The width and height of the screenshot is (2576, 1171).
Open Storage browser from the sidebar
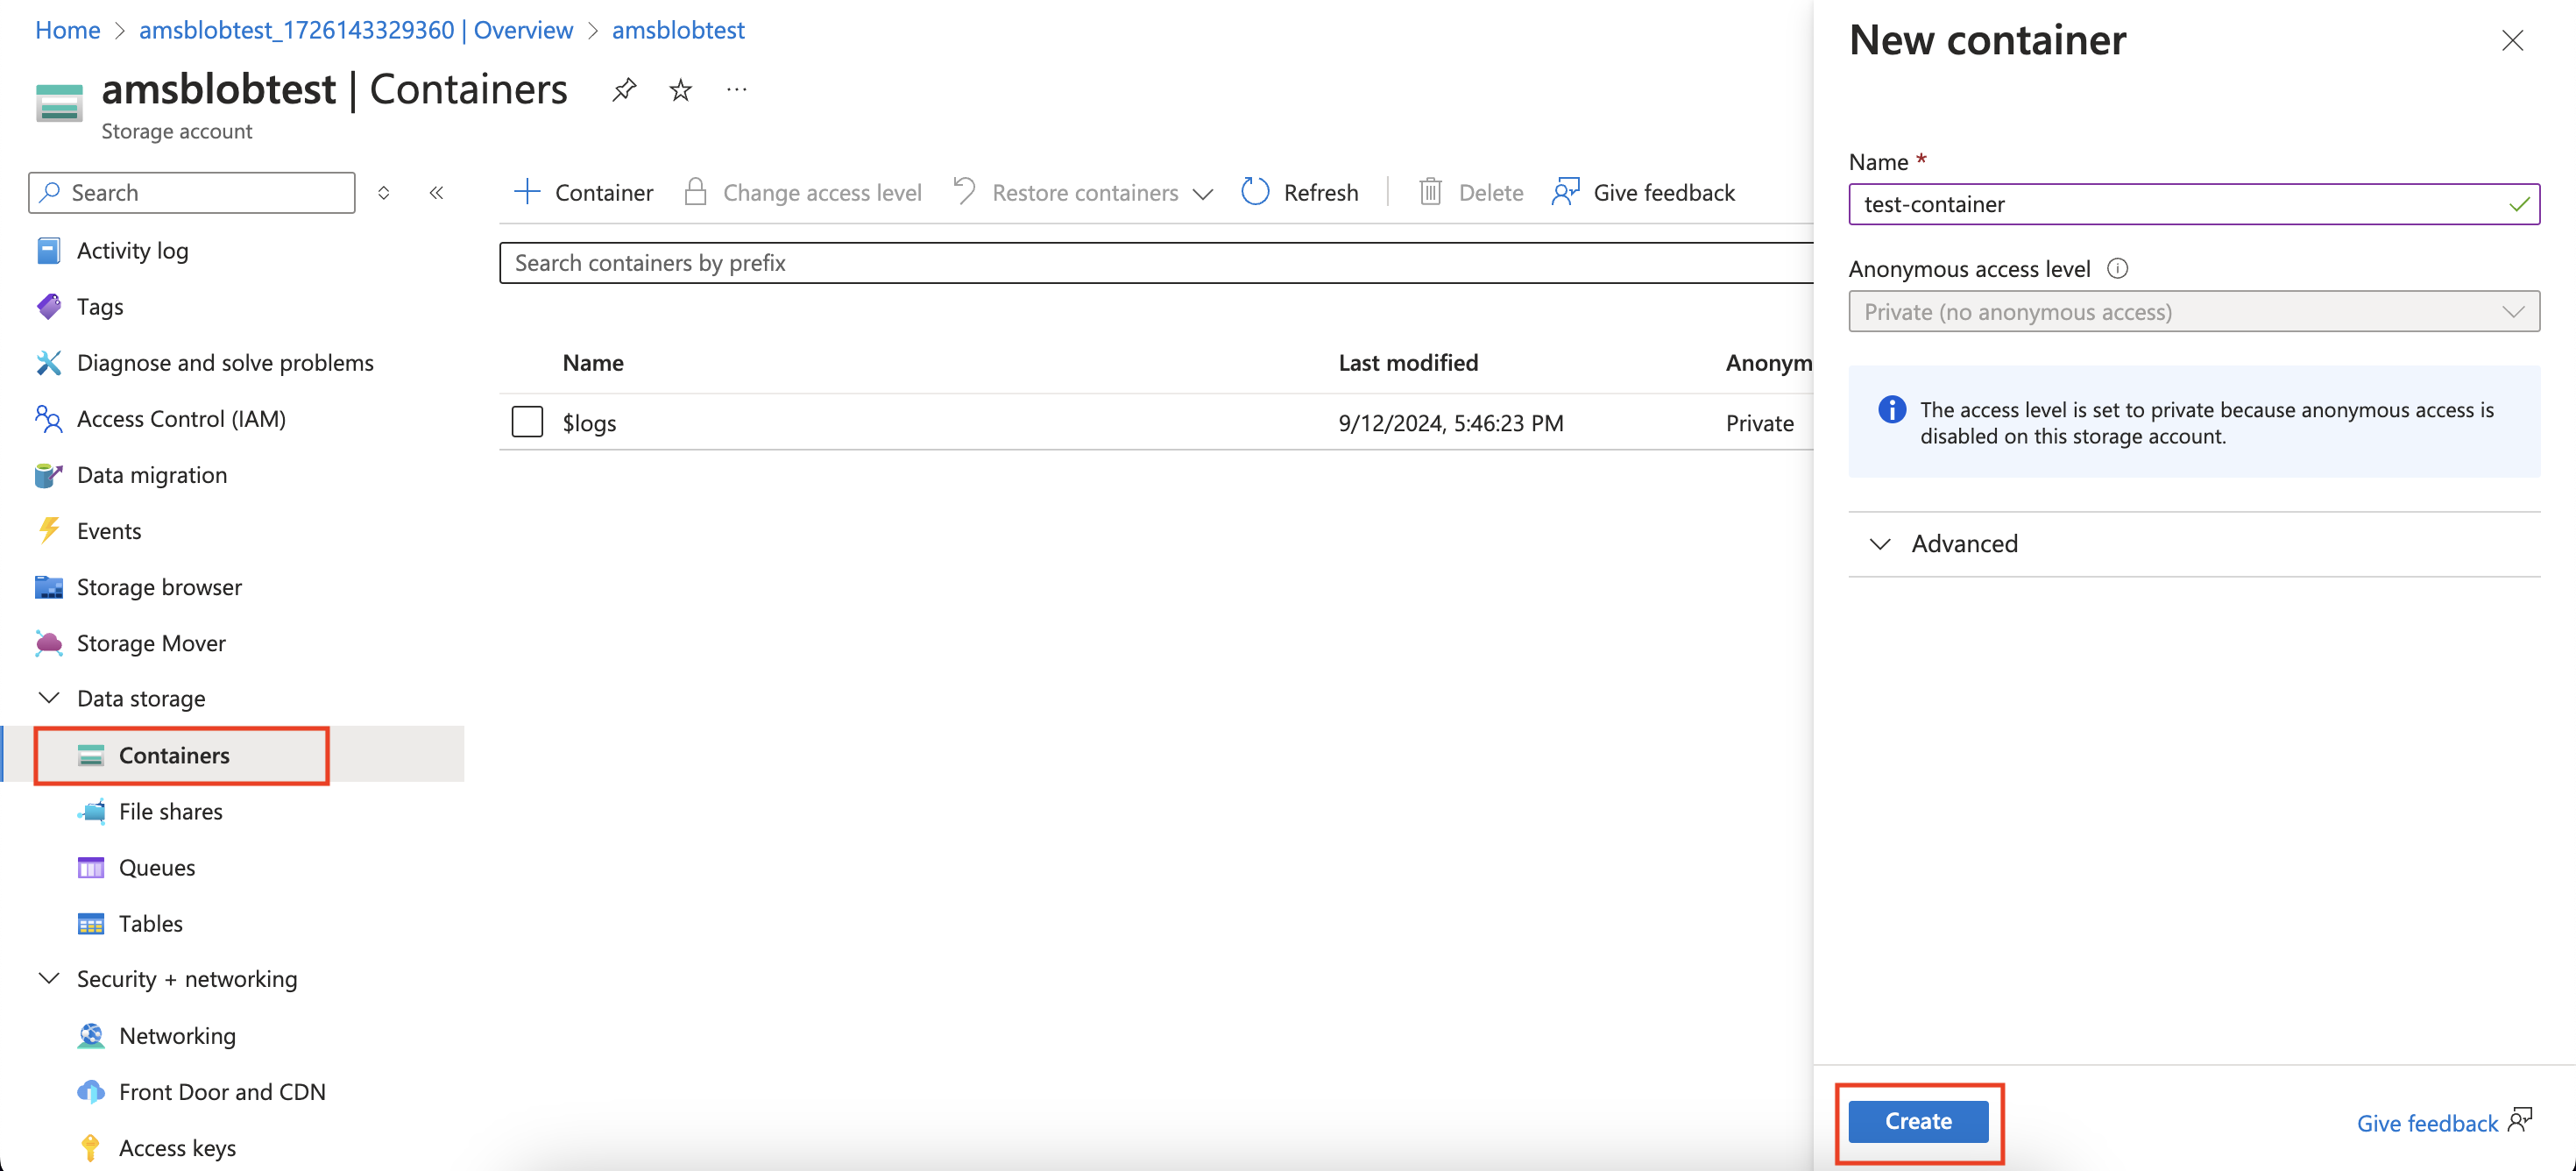(159, 587)
